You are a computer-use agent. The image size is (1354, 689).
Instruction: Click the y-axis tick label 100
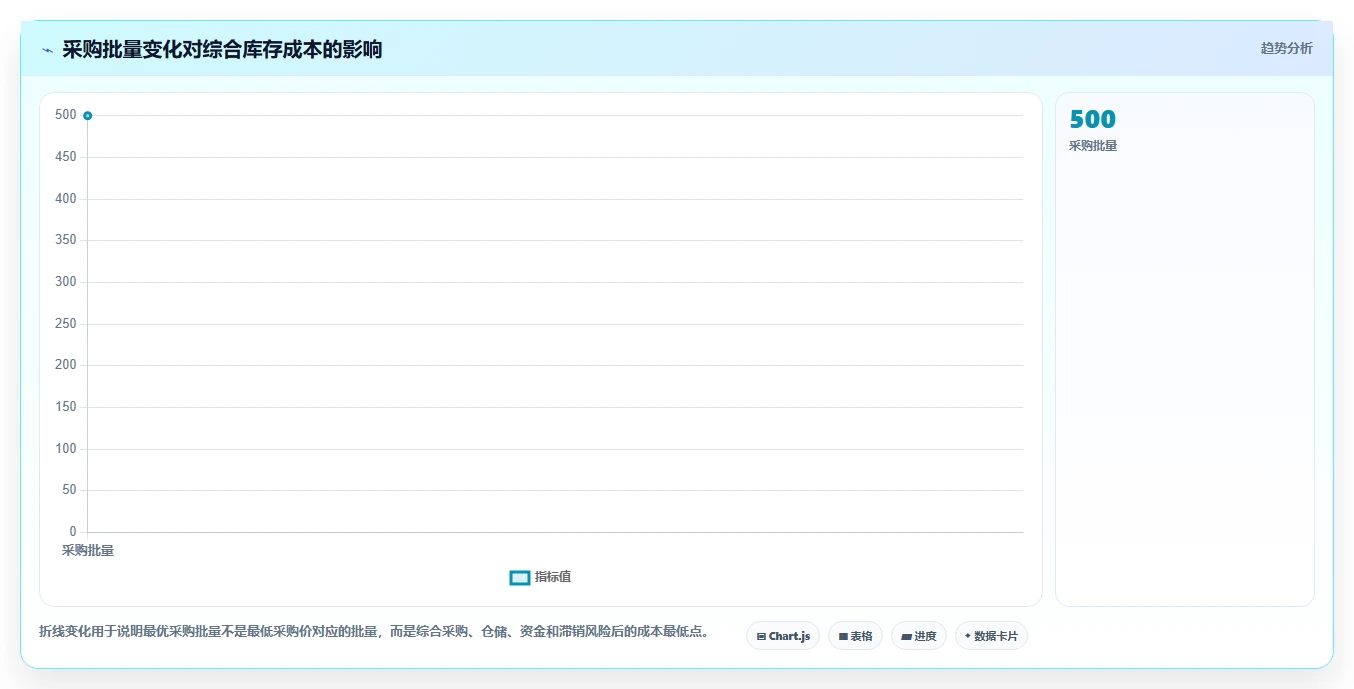66,449
